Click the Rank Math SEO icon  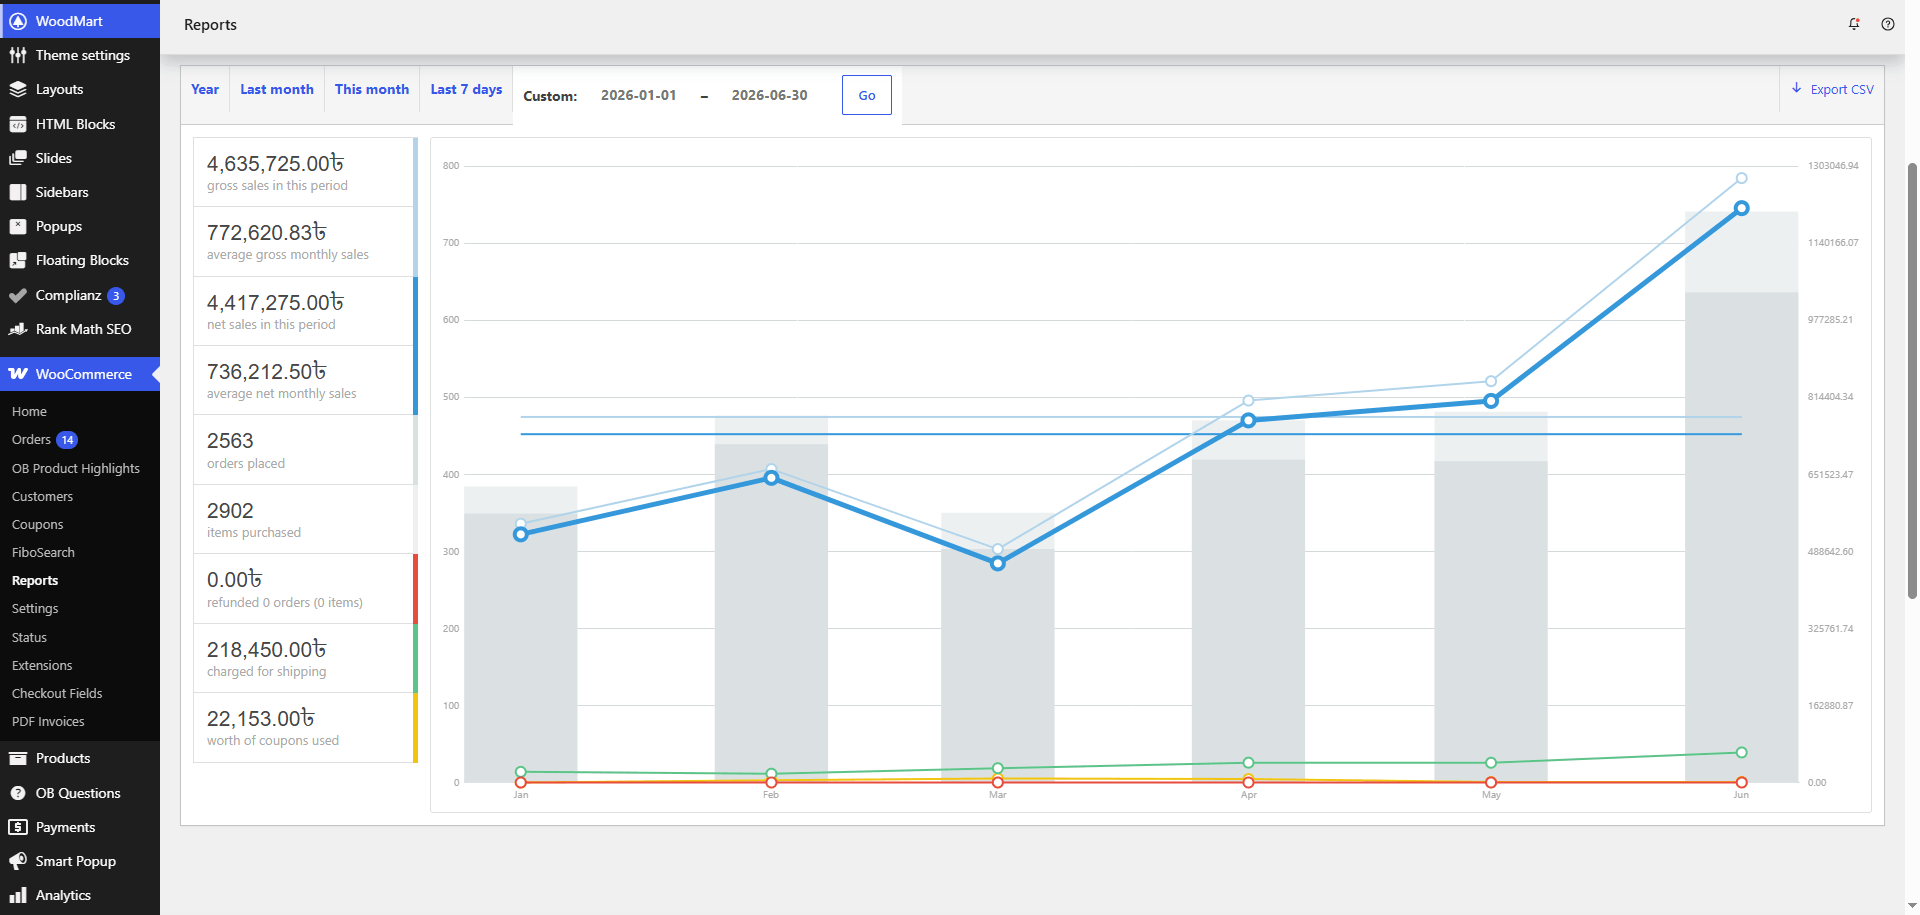pos(18,329)
